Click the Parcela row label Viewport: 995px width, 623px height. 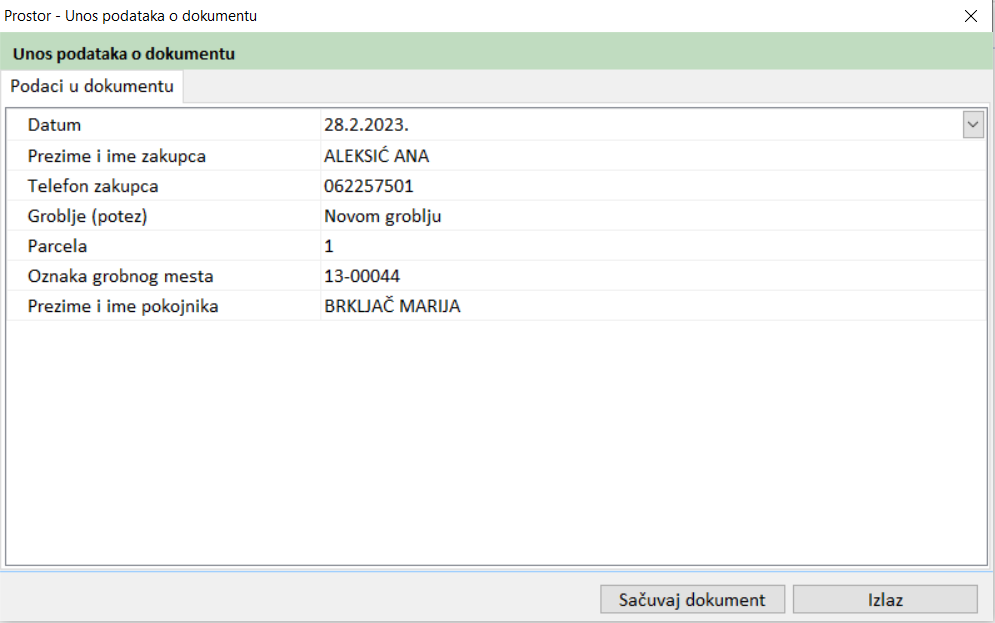58,246
